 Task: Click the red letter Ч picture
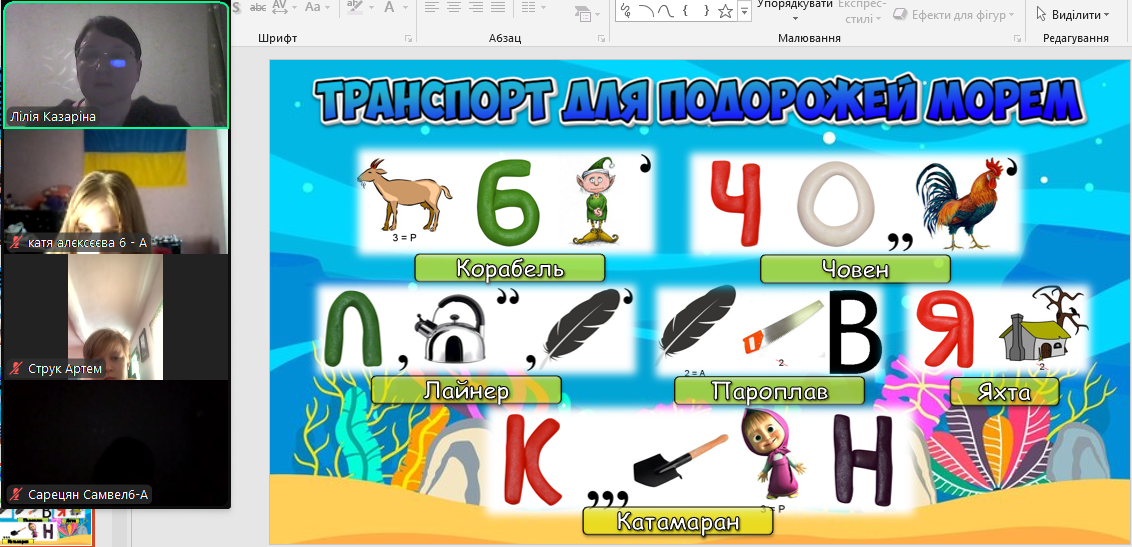pos(736,203)
